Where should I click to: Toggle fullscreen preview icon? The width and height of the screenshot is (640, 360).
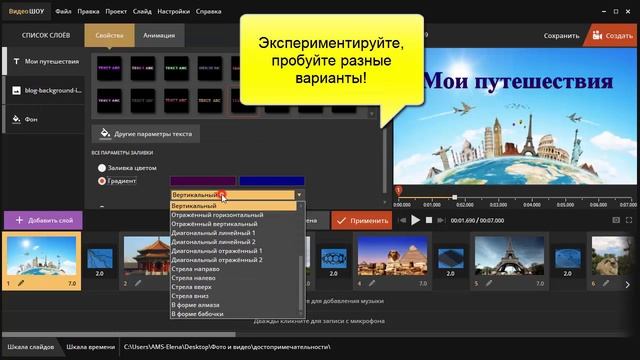629,220
